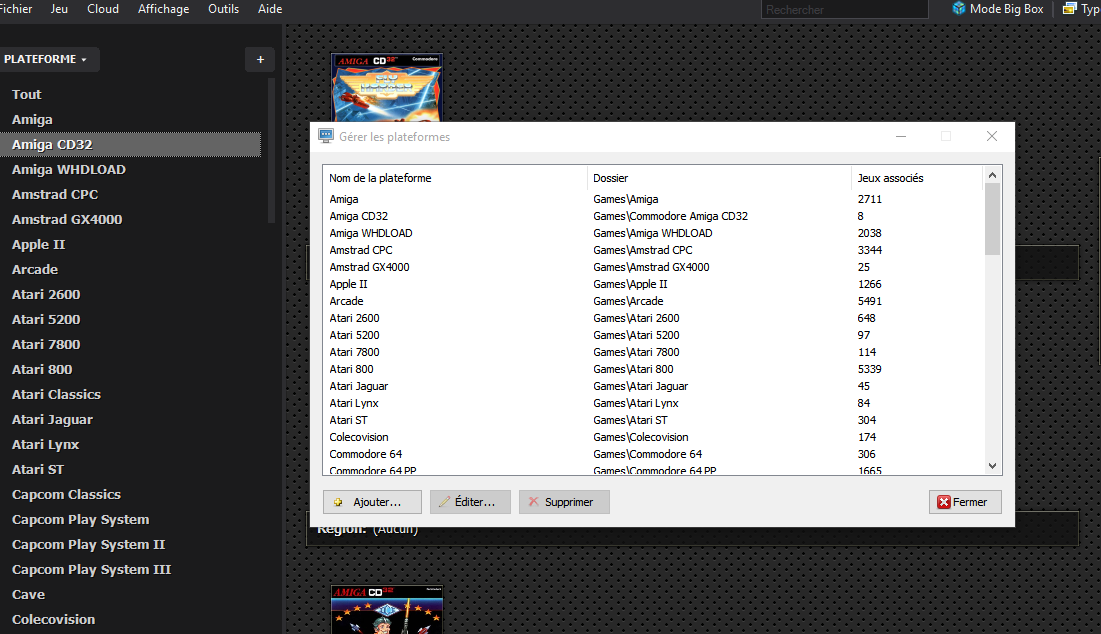Select Capcom Play System in the sidebar

tap(80, 520)
